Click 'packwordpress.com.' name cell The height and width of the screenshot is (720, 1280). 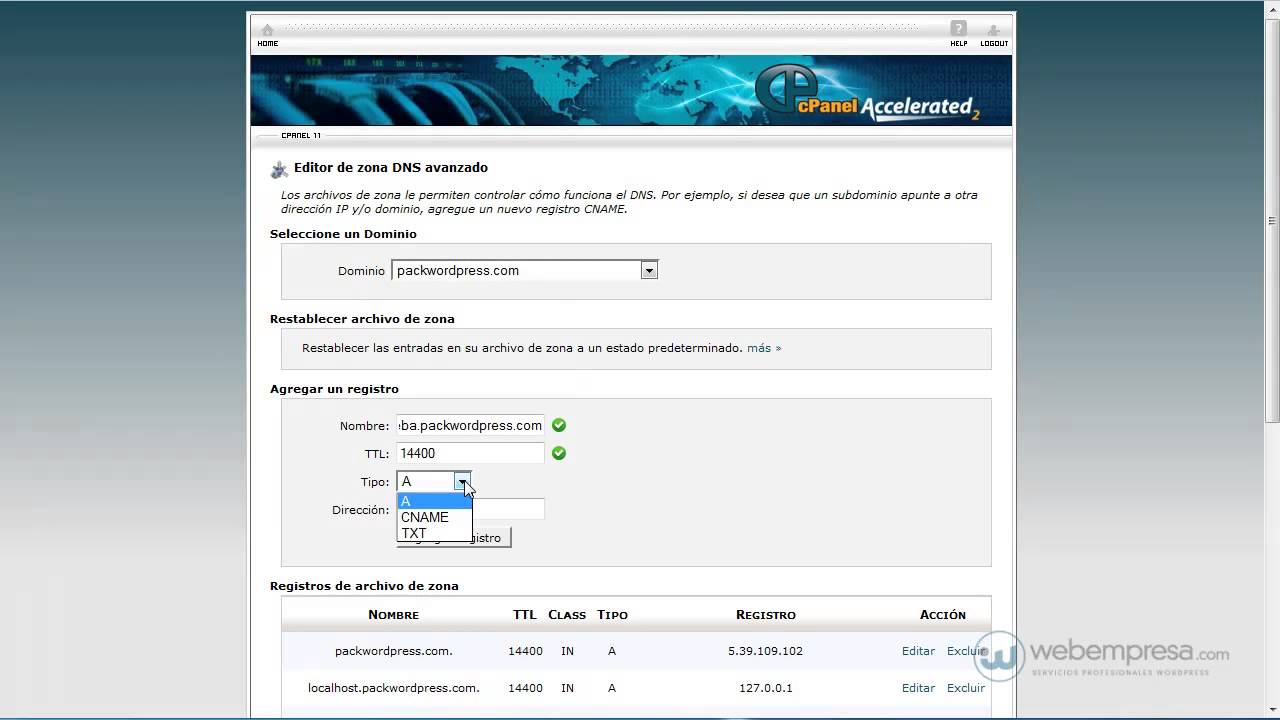click(x=394, y=651)
